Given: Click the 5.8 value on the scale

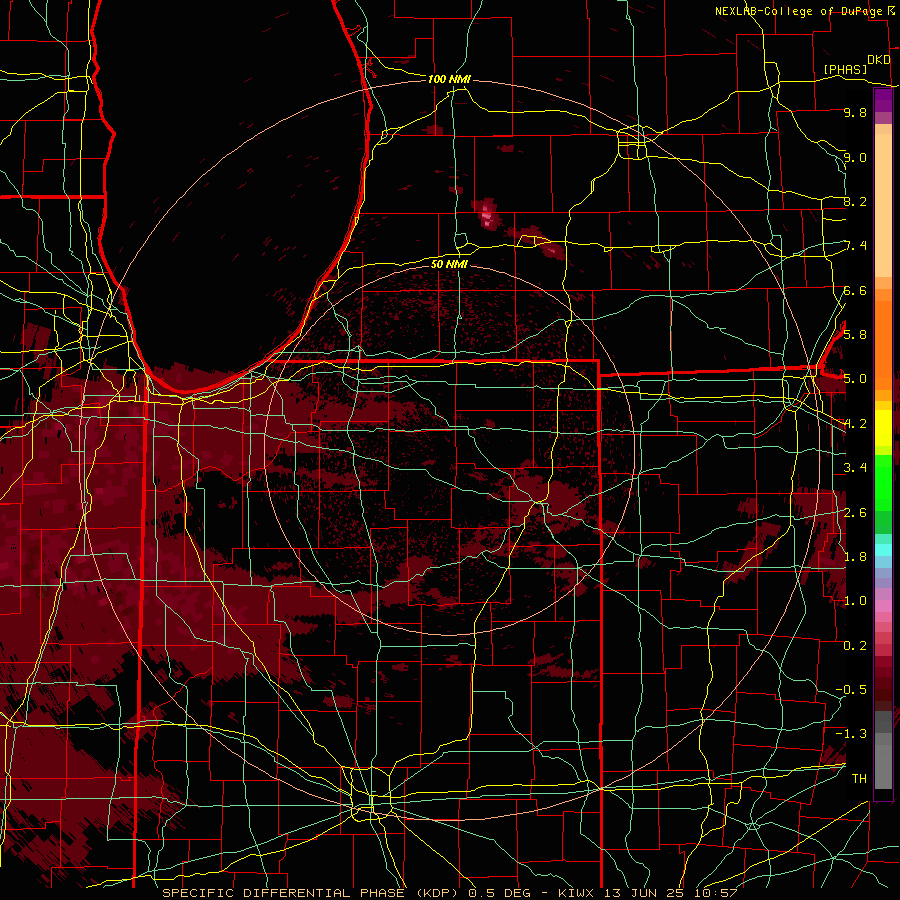Looking at the screenshot, I should coord(855,334).
